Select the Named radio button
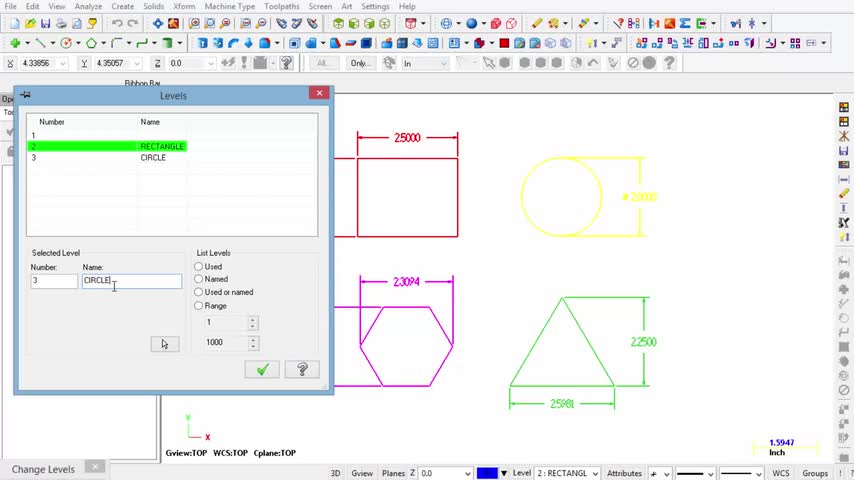 [199, 279]
